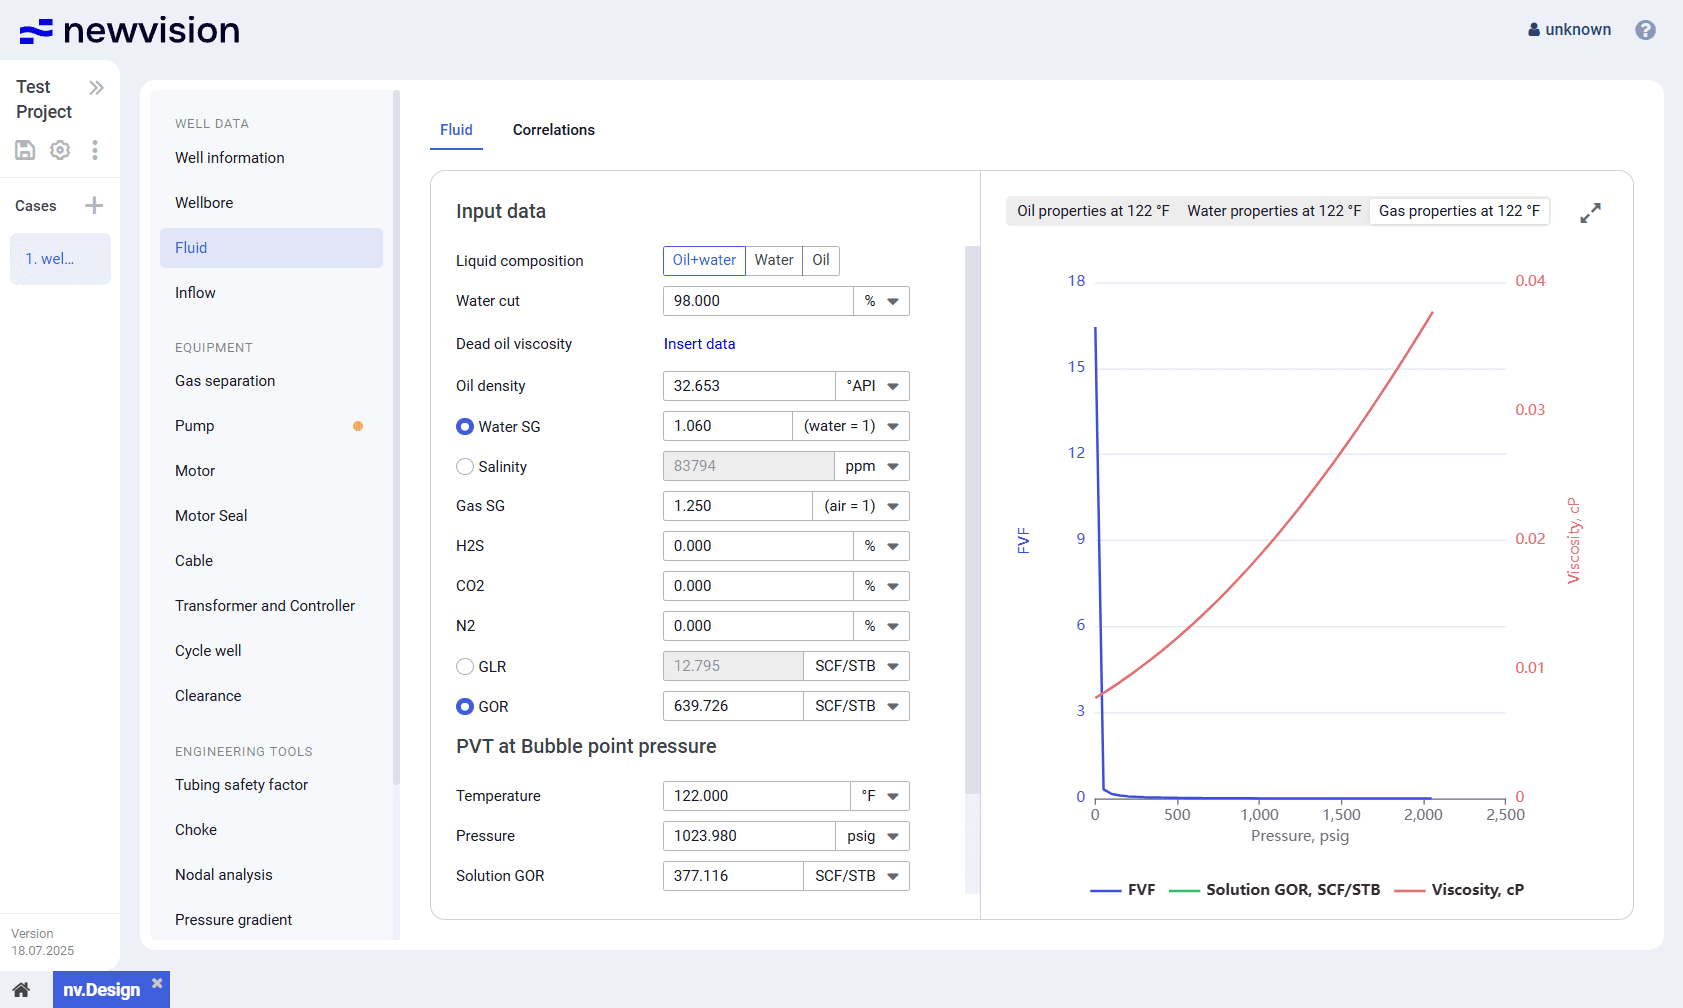Viewport: 1683px width, 1008px height.
Task: Choose Water liquid composition option
Action: [x=773, y=260]
